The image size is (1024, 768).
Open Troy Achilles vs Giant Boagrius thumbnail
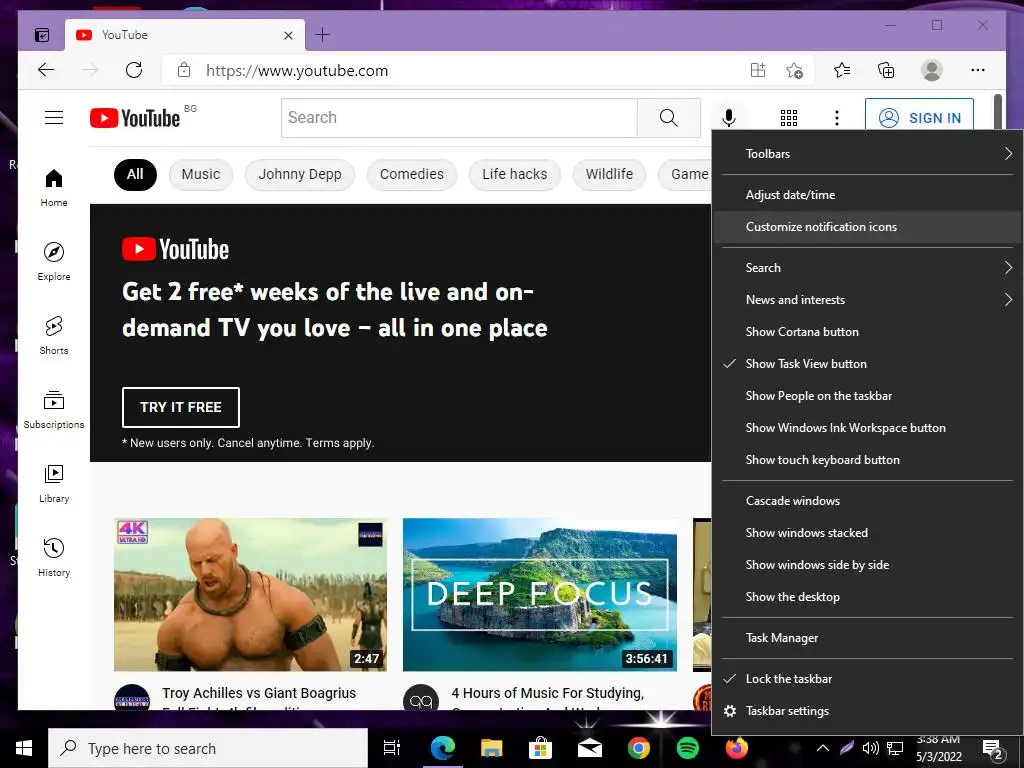point(250,594)
